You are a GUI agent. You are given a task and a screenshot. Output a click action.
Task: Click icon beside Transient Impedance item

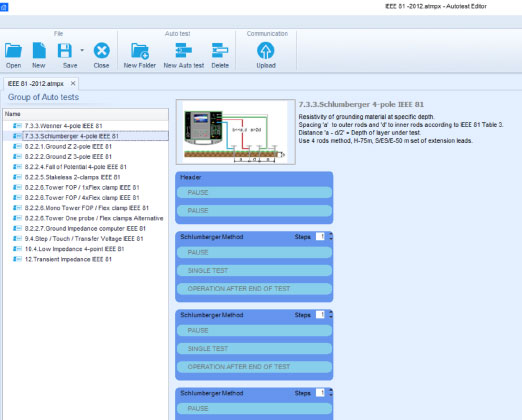click(17, 259)
